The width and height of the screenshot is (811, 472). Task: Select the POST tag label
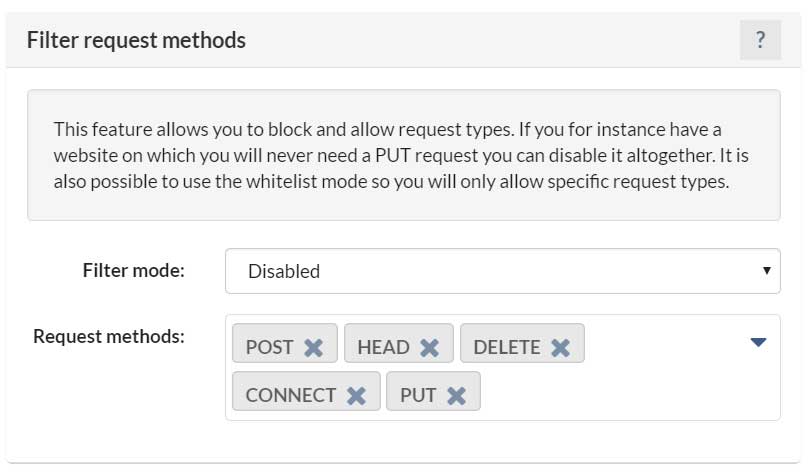click(269, 347)
